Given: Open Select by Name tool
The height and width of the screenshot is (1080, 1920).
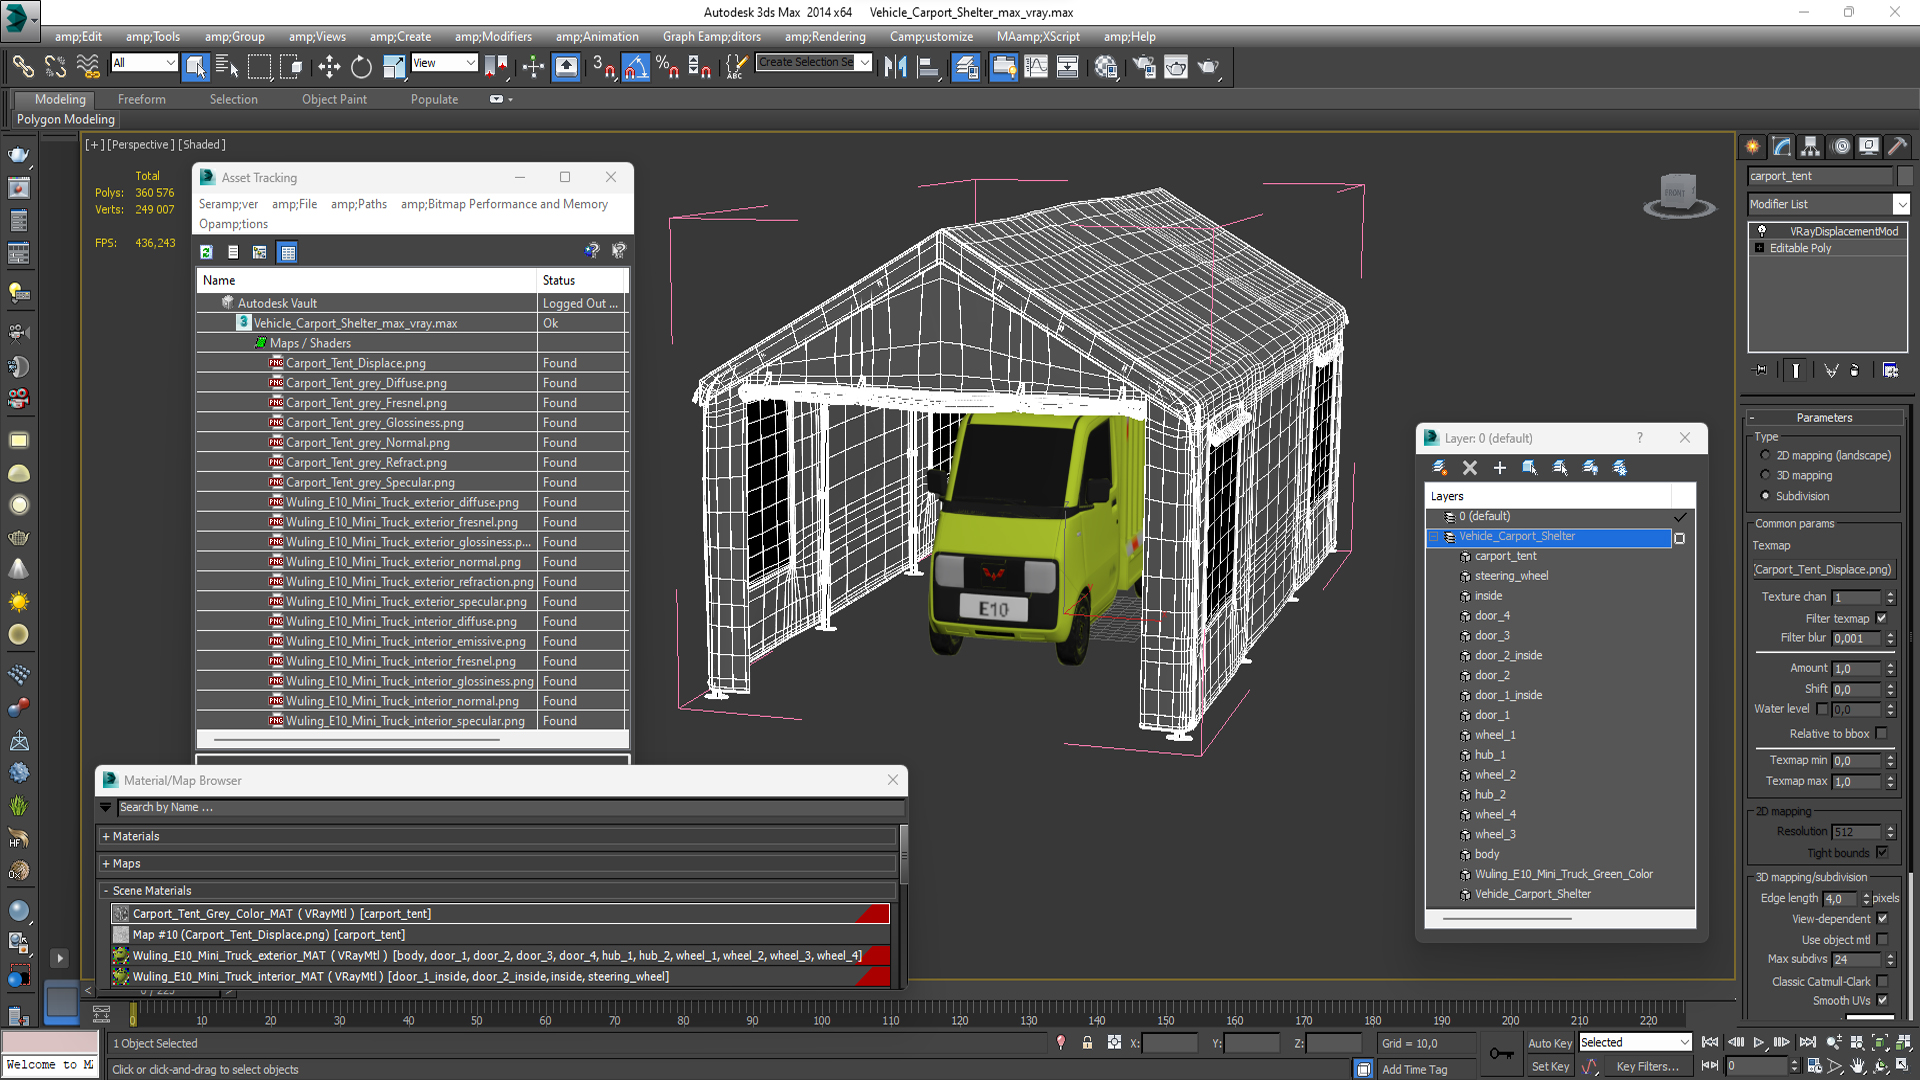Looking at the screenshot, I should [x=227, y=67].
